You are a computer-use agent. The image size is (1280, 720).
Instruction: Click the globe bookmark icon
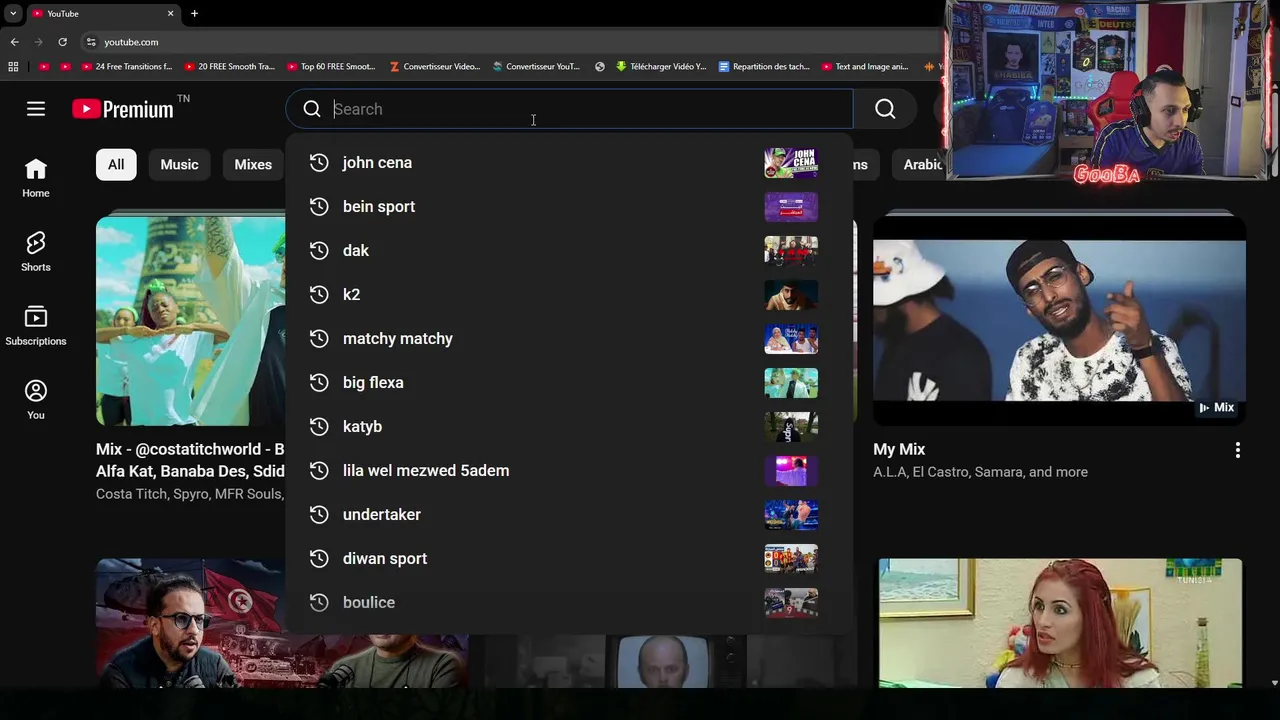[600, 67]
